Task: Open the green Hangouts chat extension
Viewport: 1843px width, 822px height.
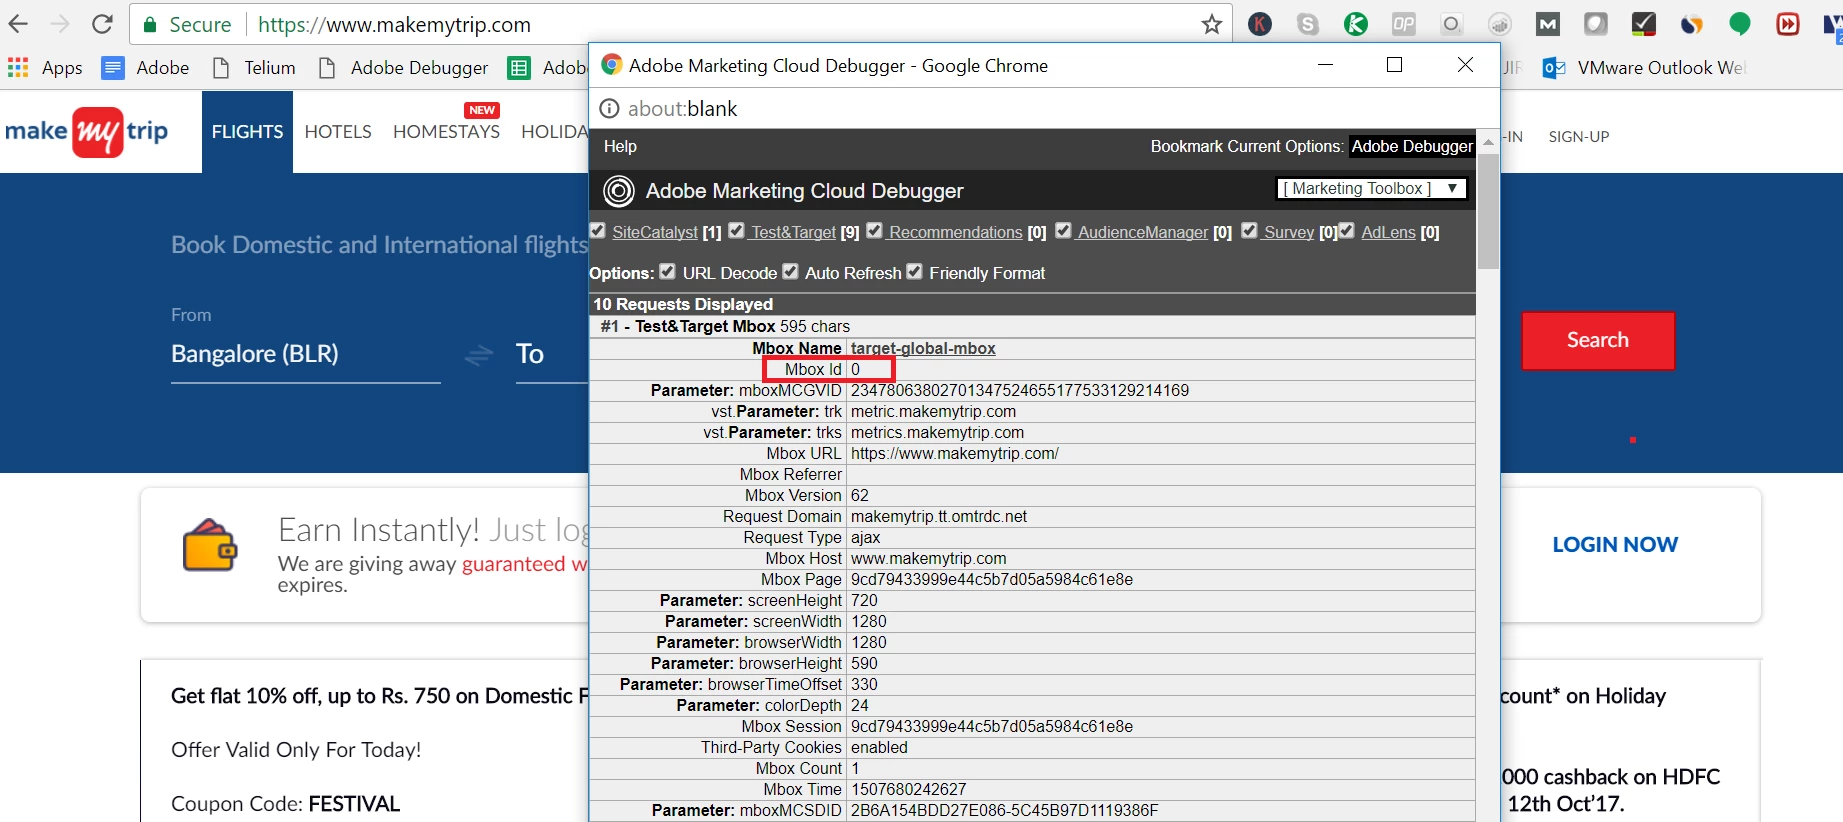Action: pos(1740,24)
